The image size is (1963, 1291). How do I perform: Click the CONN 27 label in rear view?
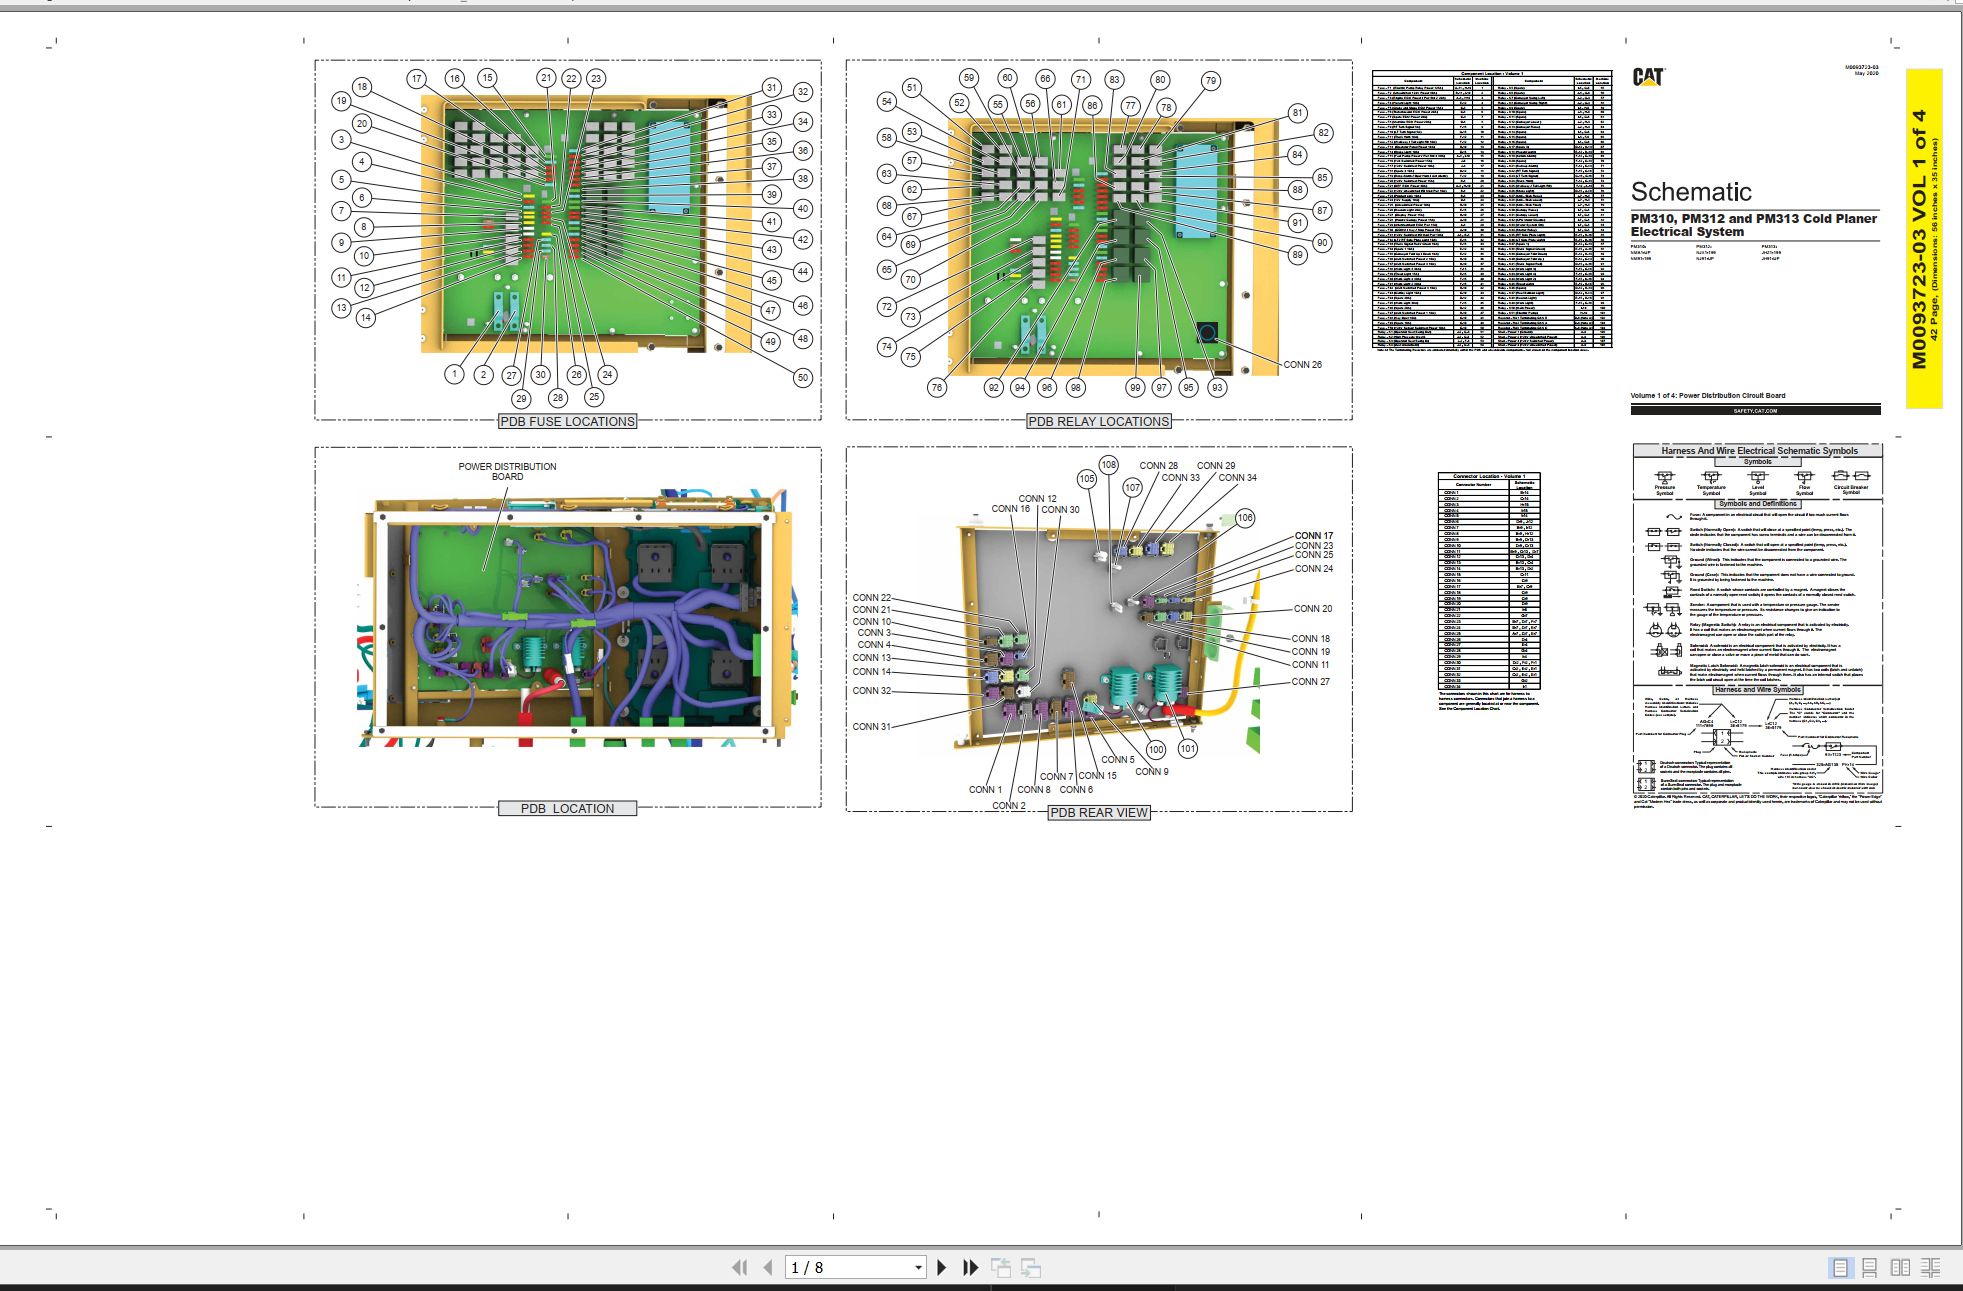1311,682
